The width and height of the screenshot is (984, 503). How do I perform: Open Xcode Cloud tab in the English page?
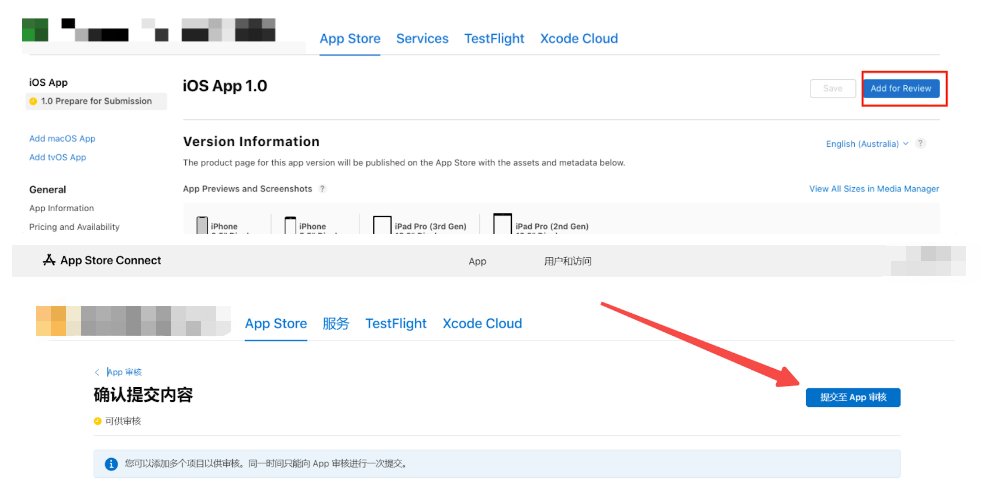(x=579, y=39)
